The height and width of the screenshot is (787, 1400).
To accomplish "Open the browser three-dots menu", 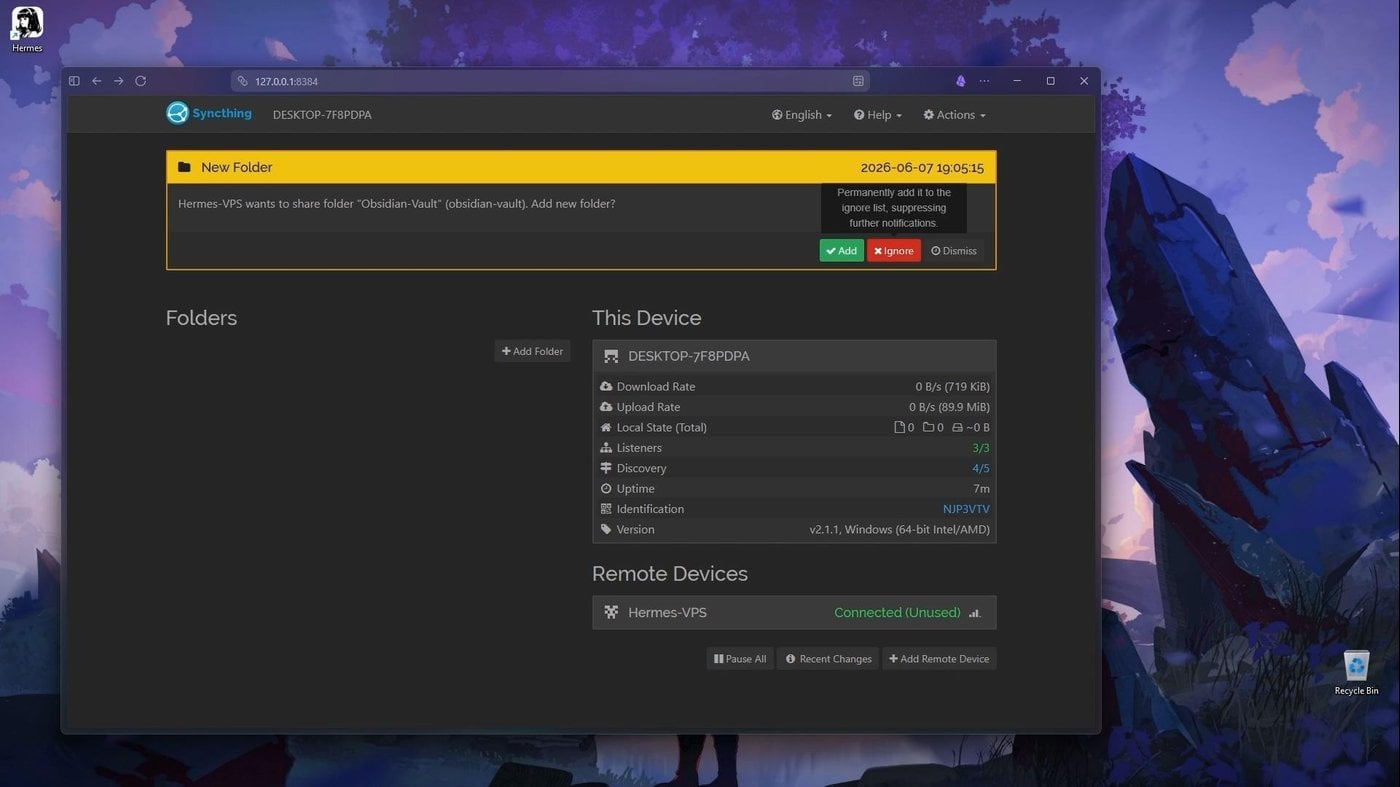I will [x=985, y=81].
